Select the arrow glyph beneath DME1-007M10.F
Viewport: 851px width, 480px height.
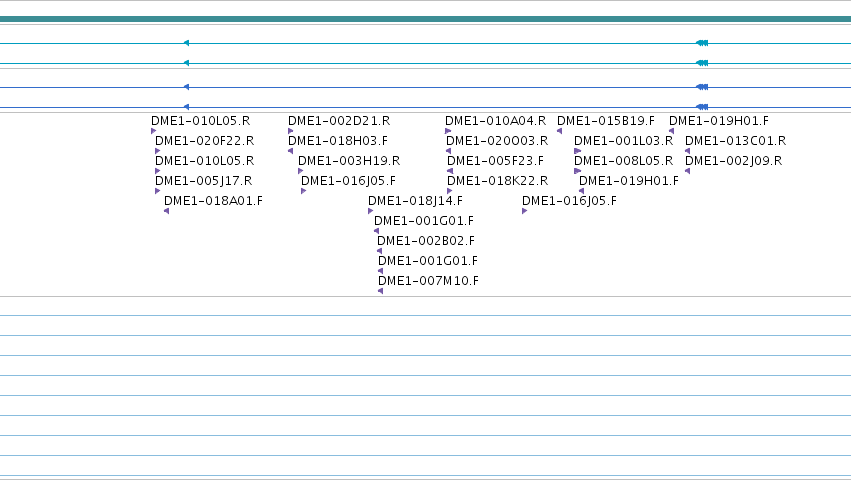380,291
